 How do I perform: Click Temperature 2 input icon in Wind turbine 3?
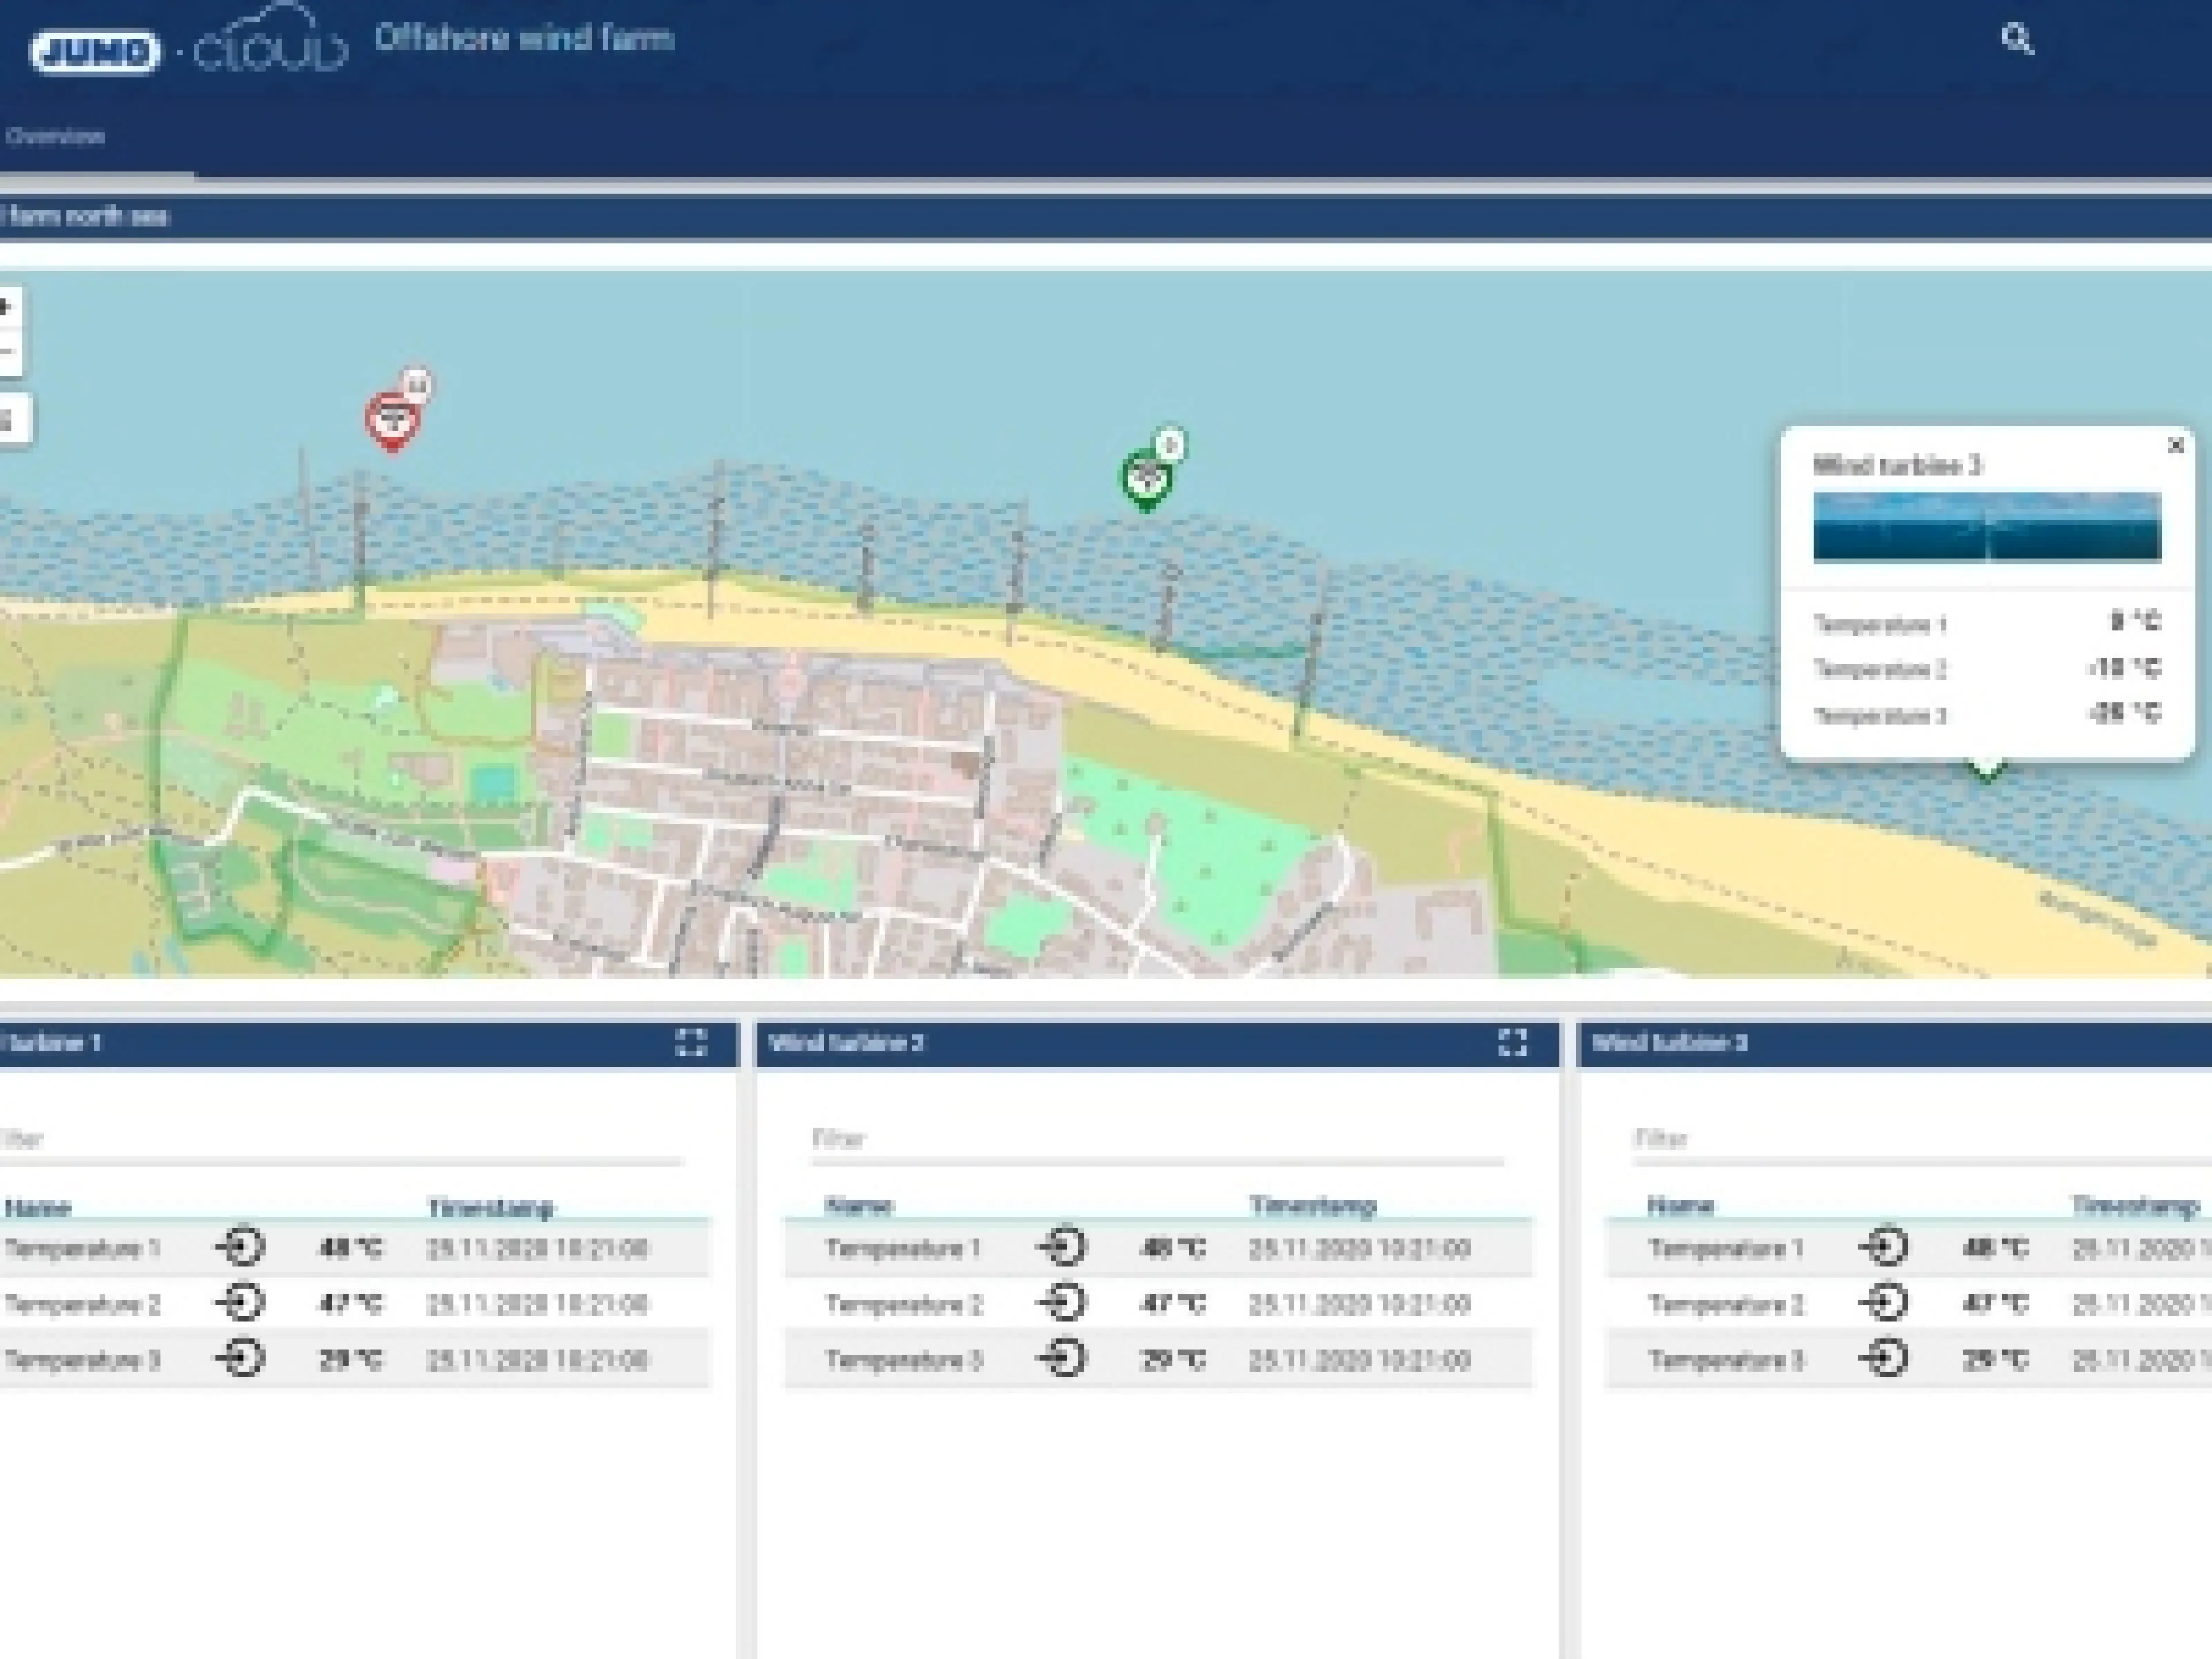click(x=1884, y=1303)
